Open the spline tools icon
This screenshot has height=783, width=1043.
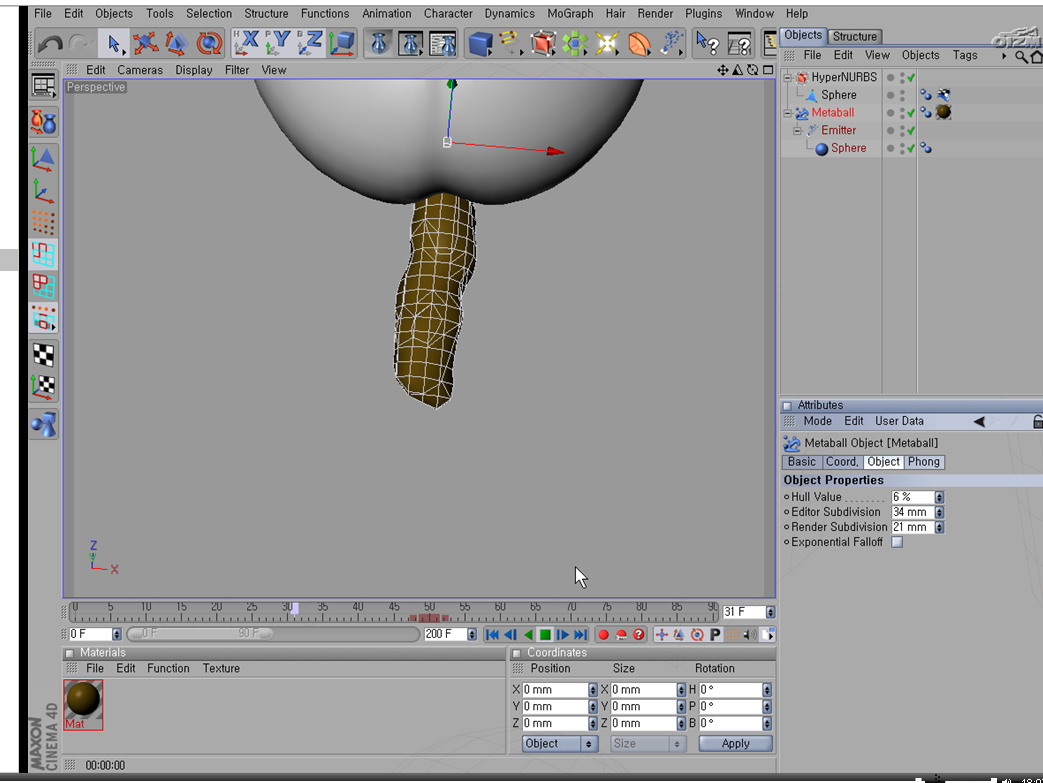pyautogui.click(x=510, y=44)
